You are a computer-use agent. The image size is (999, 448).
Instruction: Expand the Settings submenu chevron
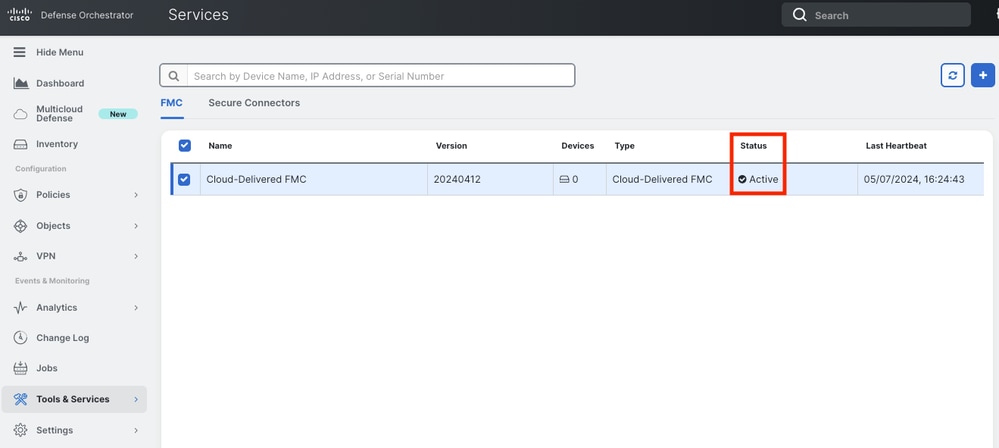point(136,431)
